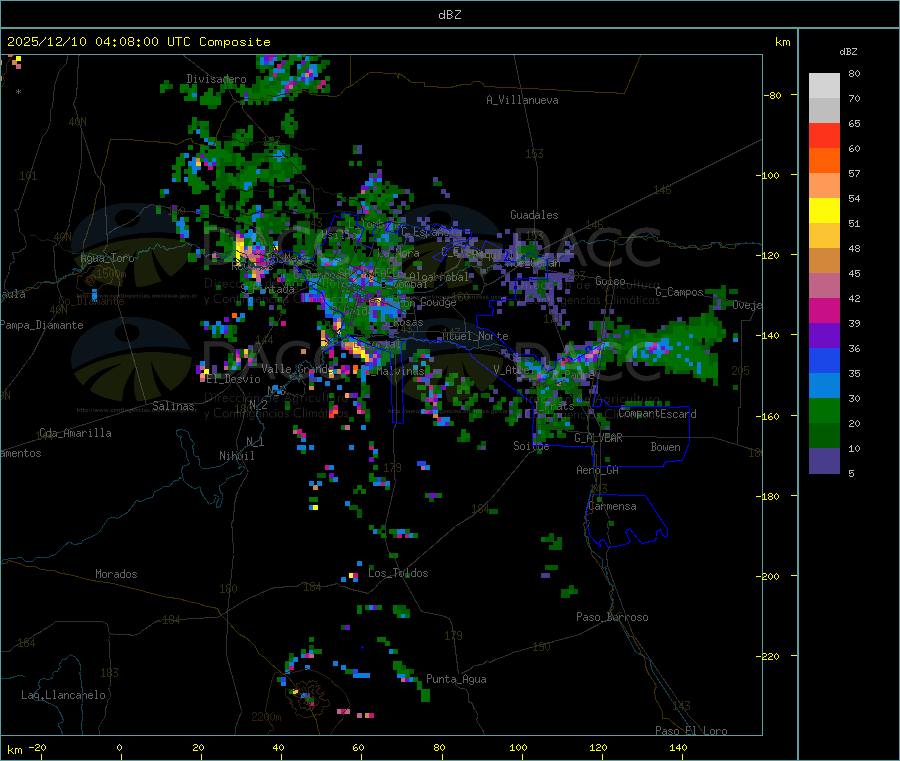Pick the 54 dBZ yellow swatch
The height and width of the screenshot is (761, 900).
pyautogui.click(x=824, y=211)
